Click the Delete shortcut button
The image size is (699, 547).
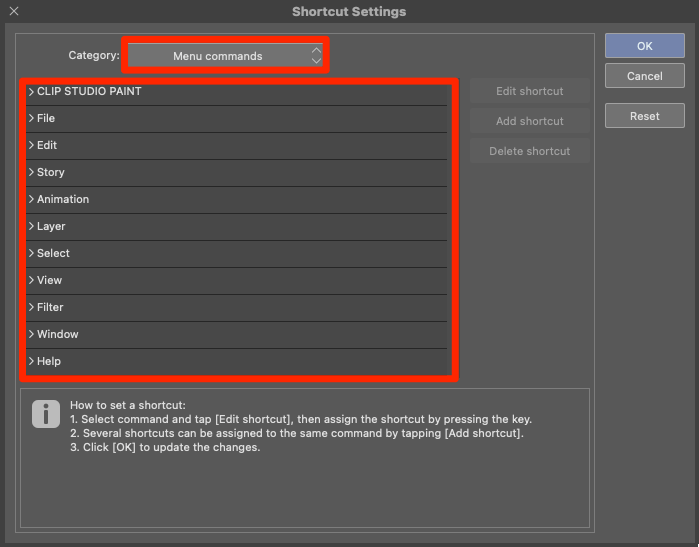[530, 151]
